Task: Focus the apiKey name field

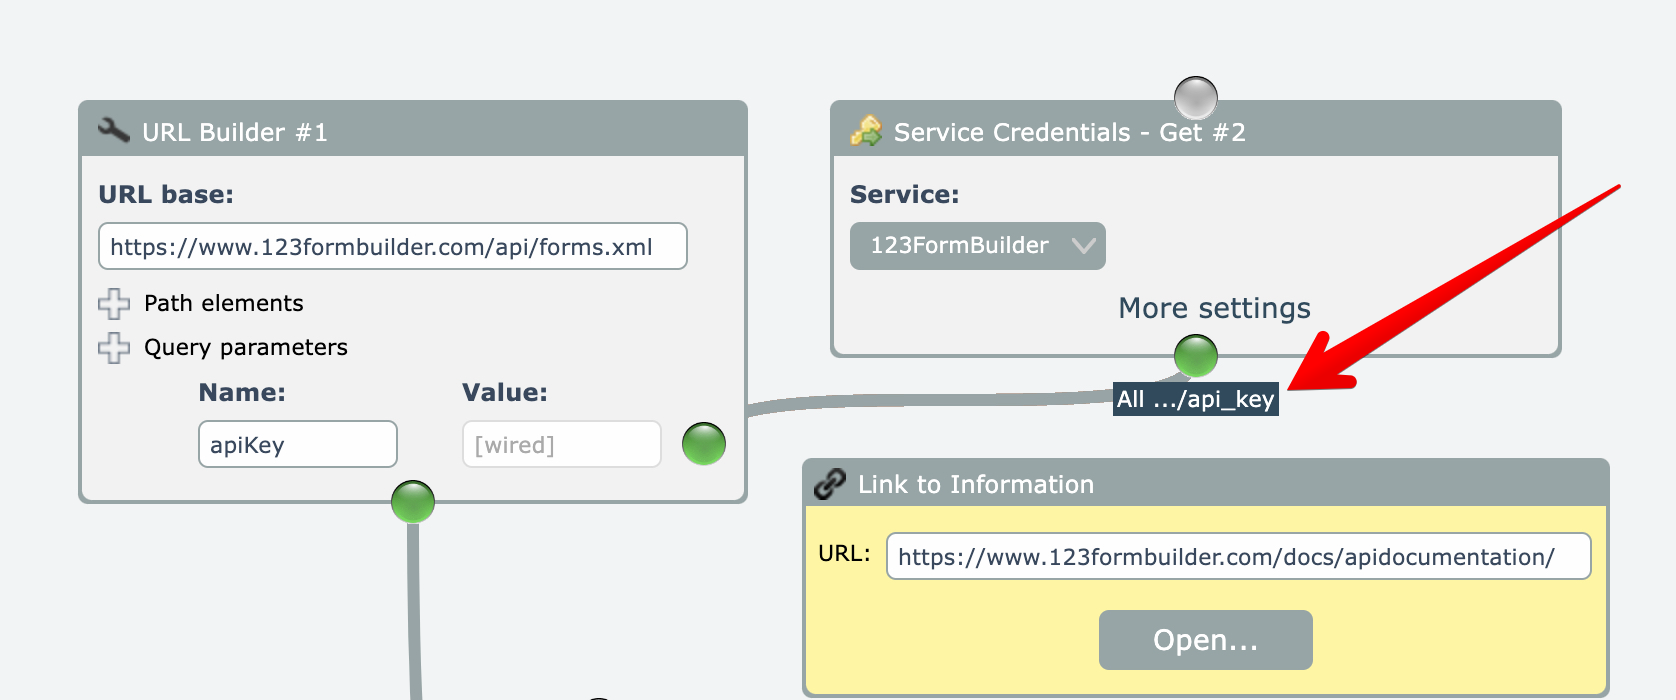Action: (x=297, y=445)
